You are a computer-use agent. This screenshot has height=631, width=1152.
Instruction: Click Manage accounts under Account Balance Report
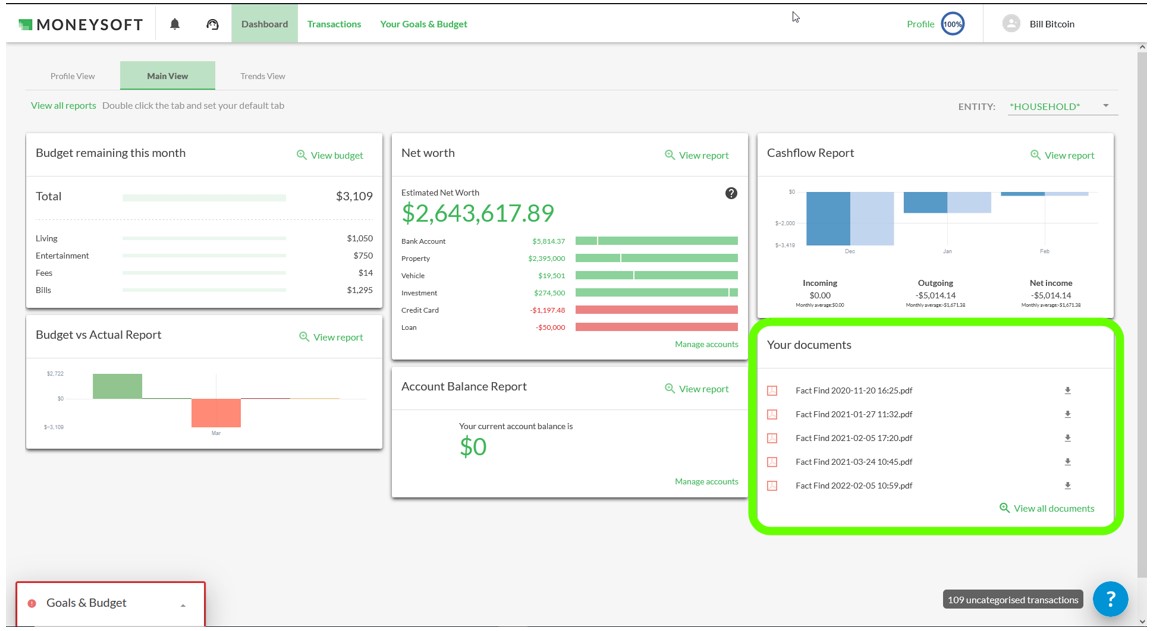pyautogui.click(x=707, y=482)
